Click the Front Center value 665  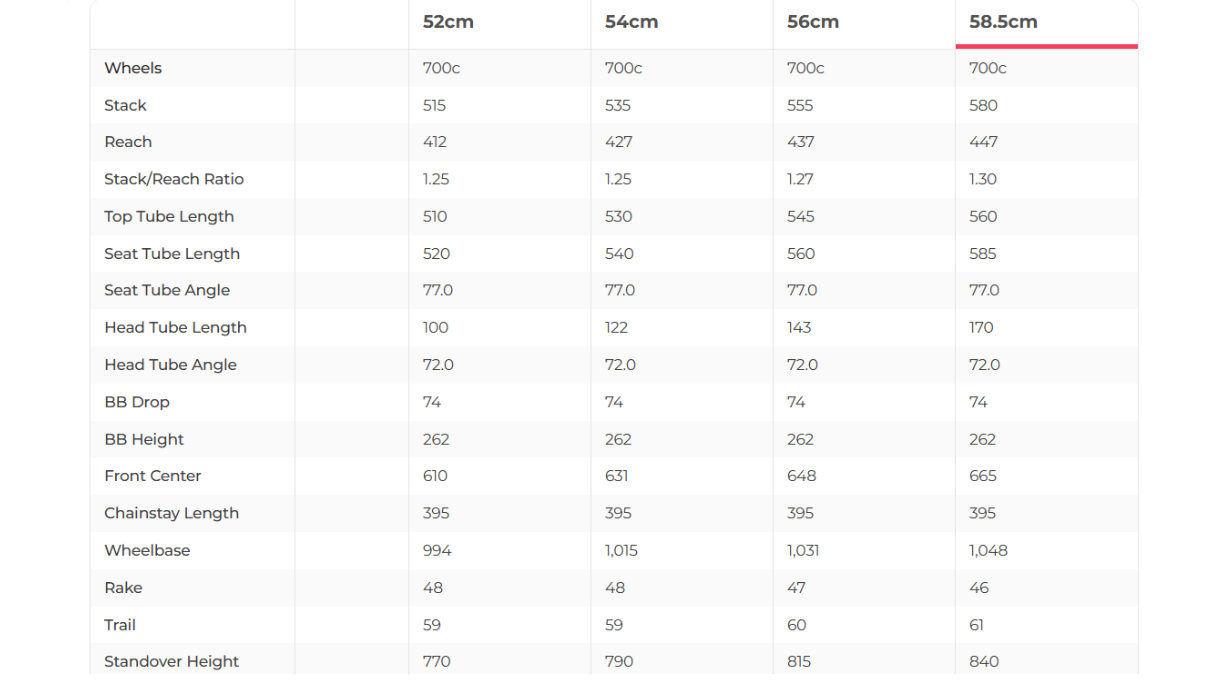click(x=983, y=476)
